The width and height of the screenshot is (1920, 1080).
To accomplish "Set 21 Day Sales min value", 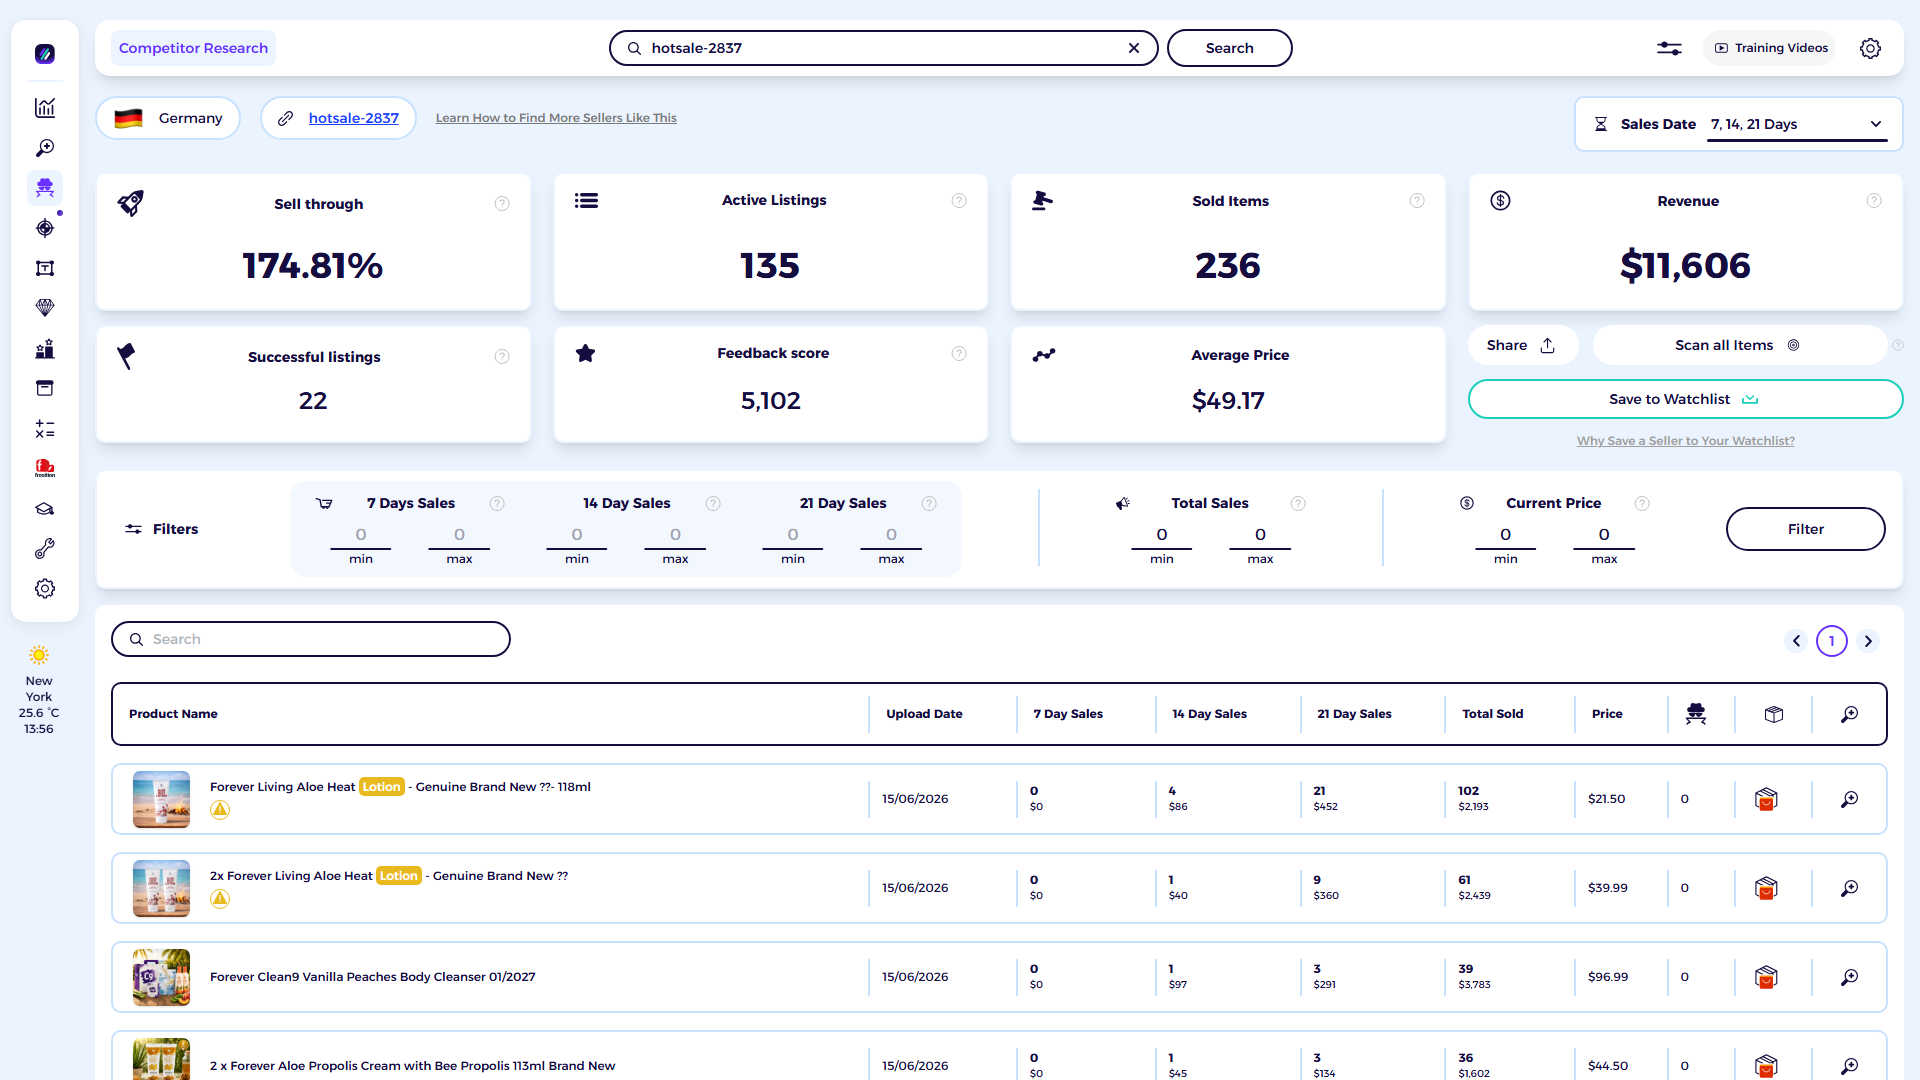I will point(793,535).
